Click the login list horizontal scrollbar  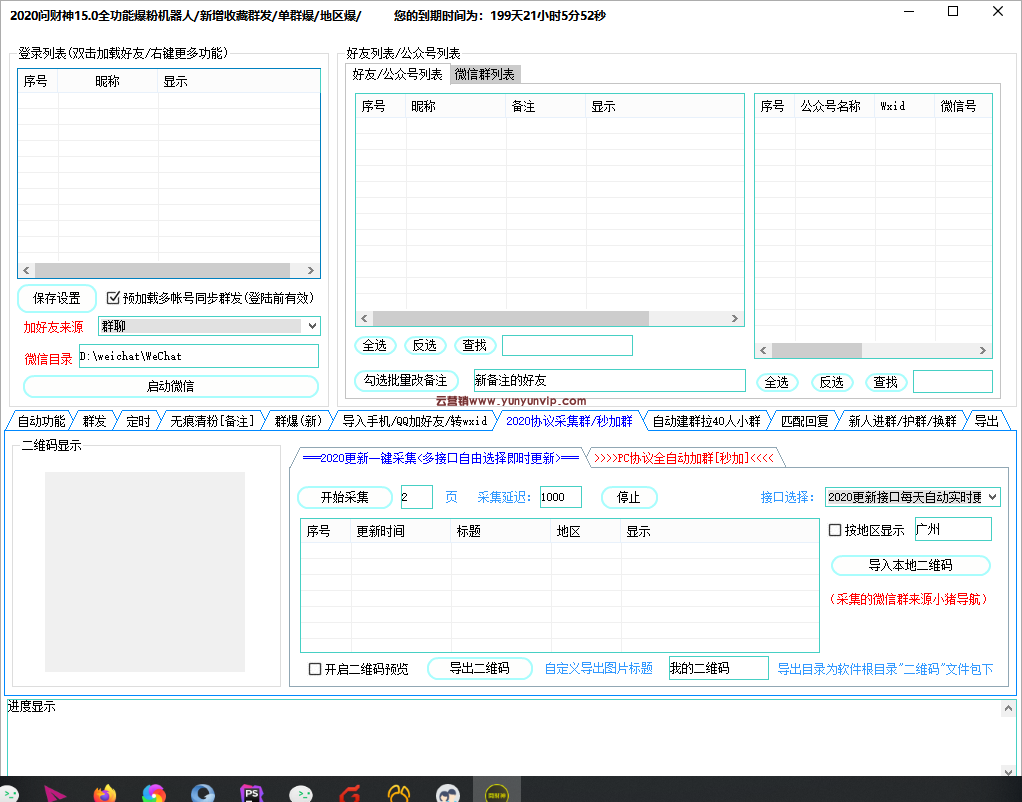coord(160,271)
